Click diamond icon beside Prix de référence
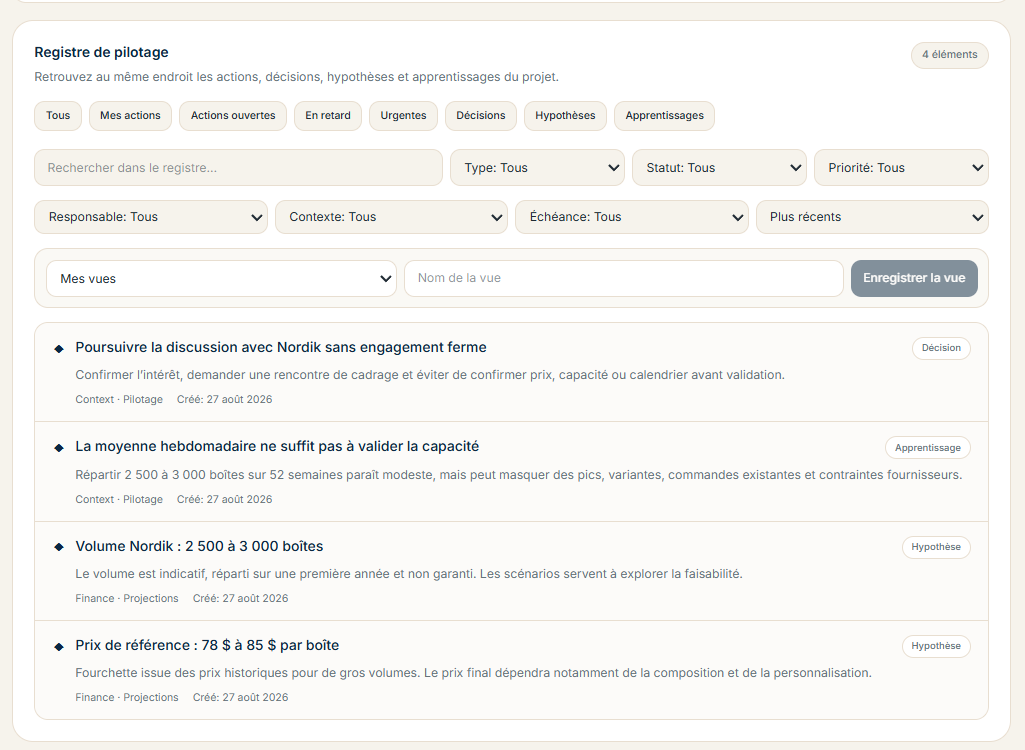Screen dimensions: 1025x750 [x=59, y=647]
